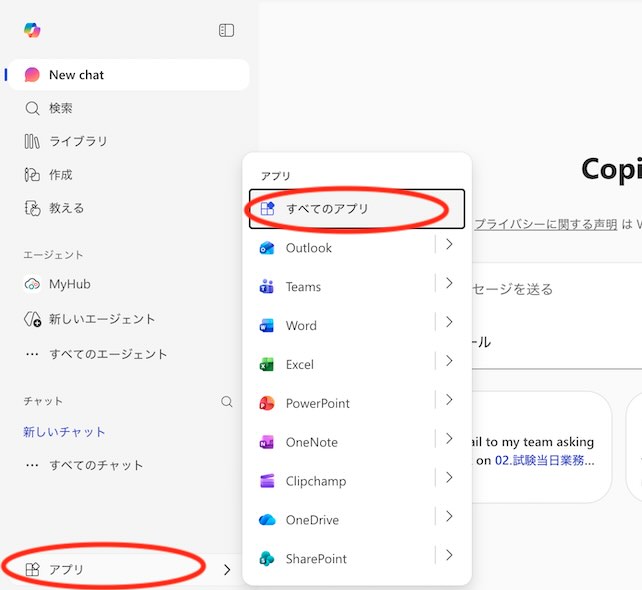Click the Excel app icon
Screen dimensions: 642x590
[x=267, y=364]
